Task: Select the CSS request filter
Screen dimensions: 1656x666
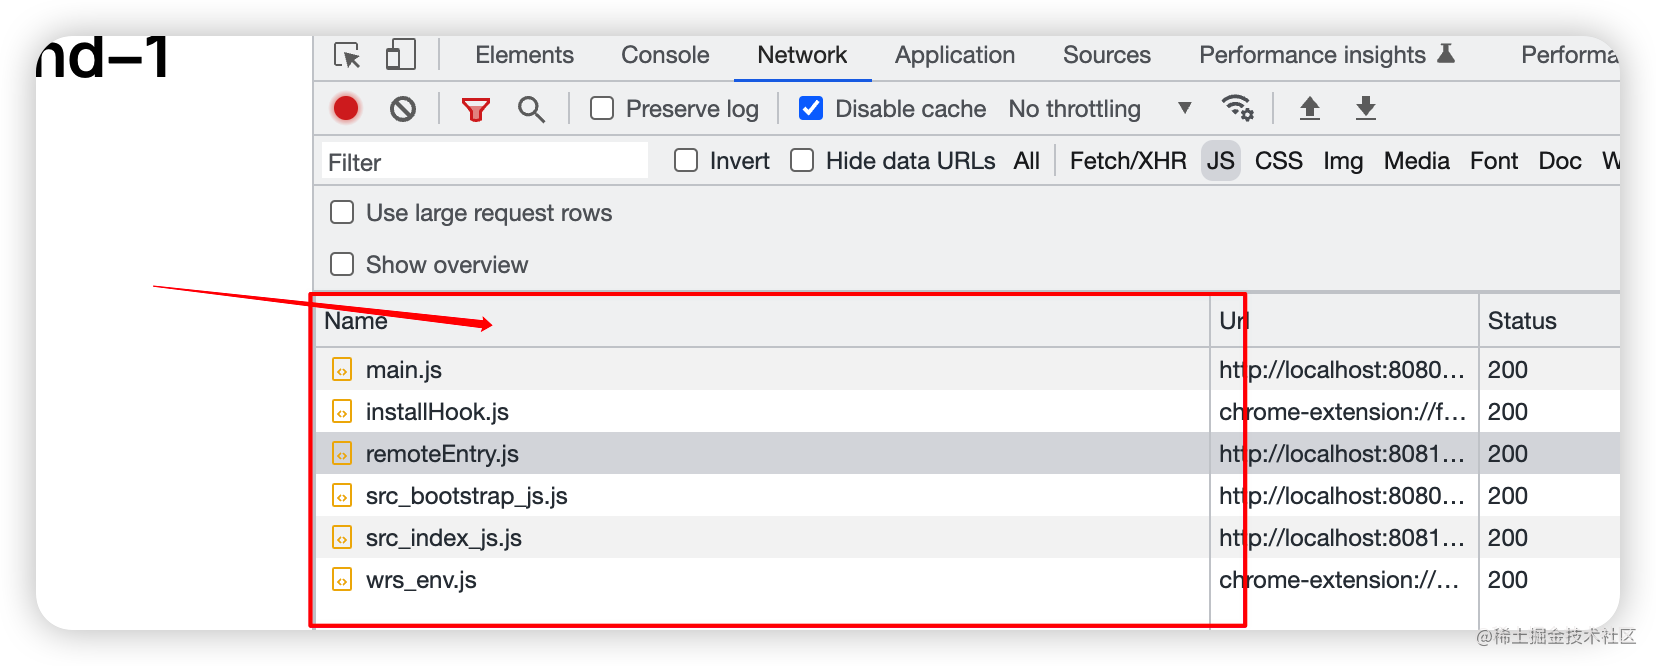Action: pyautogui.click(x=1278, y=160)
